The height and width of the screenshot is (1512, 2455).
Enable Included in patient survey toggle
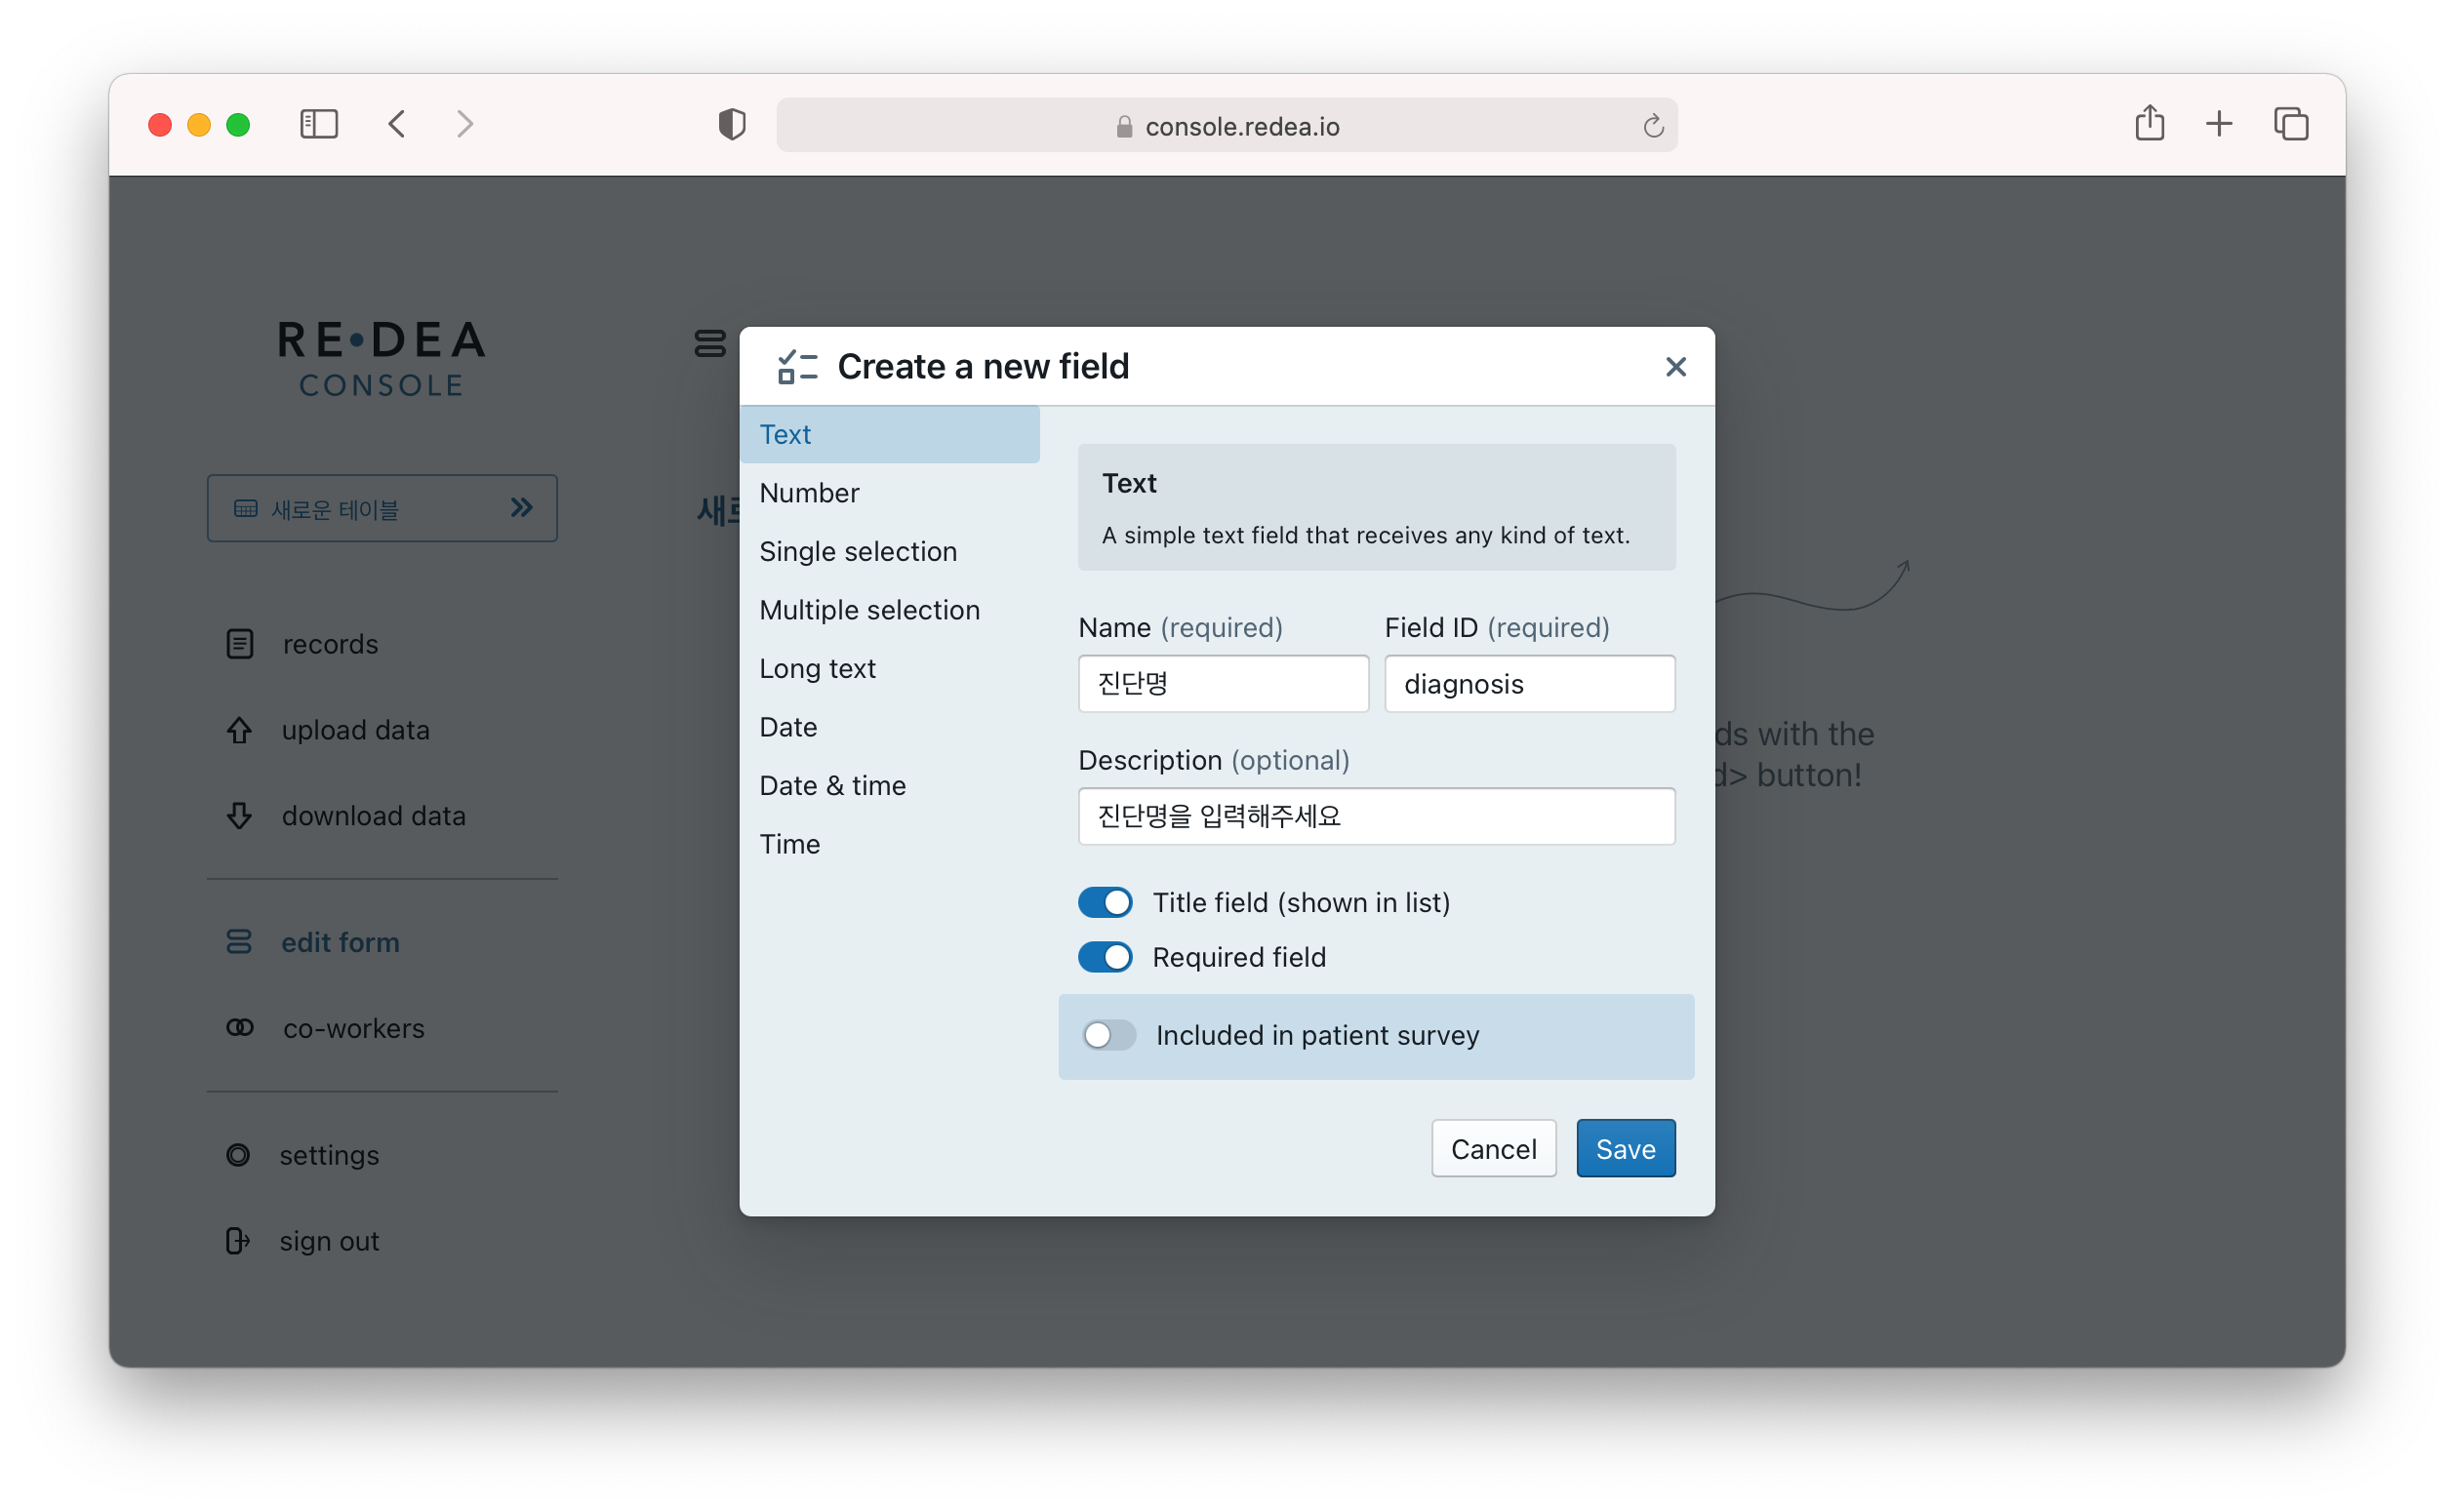click(x=1108, y=1035)
